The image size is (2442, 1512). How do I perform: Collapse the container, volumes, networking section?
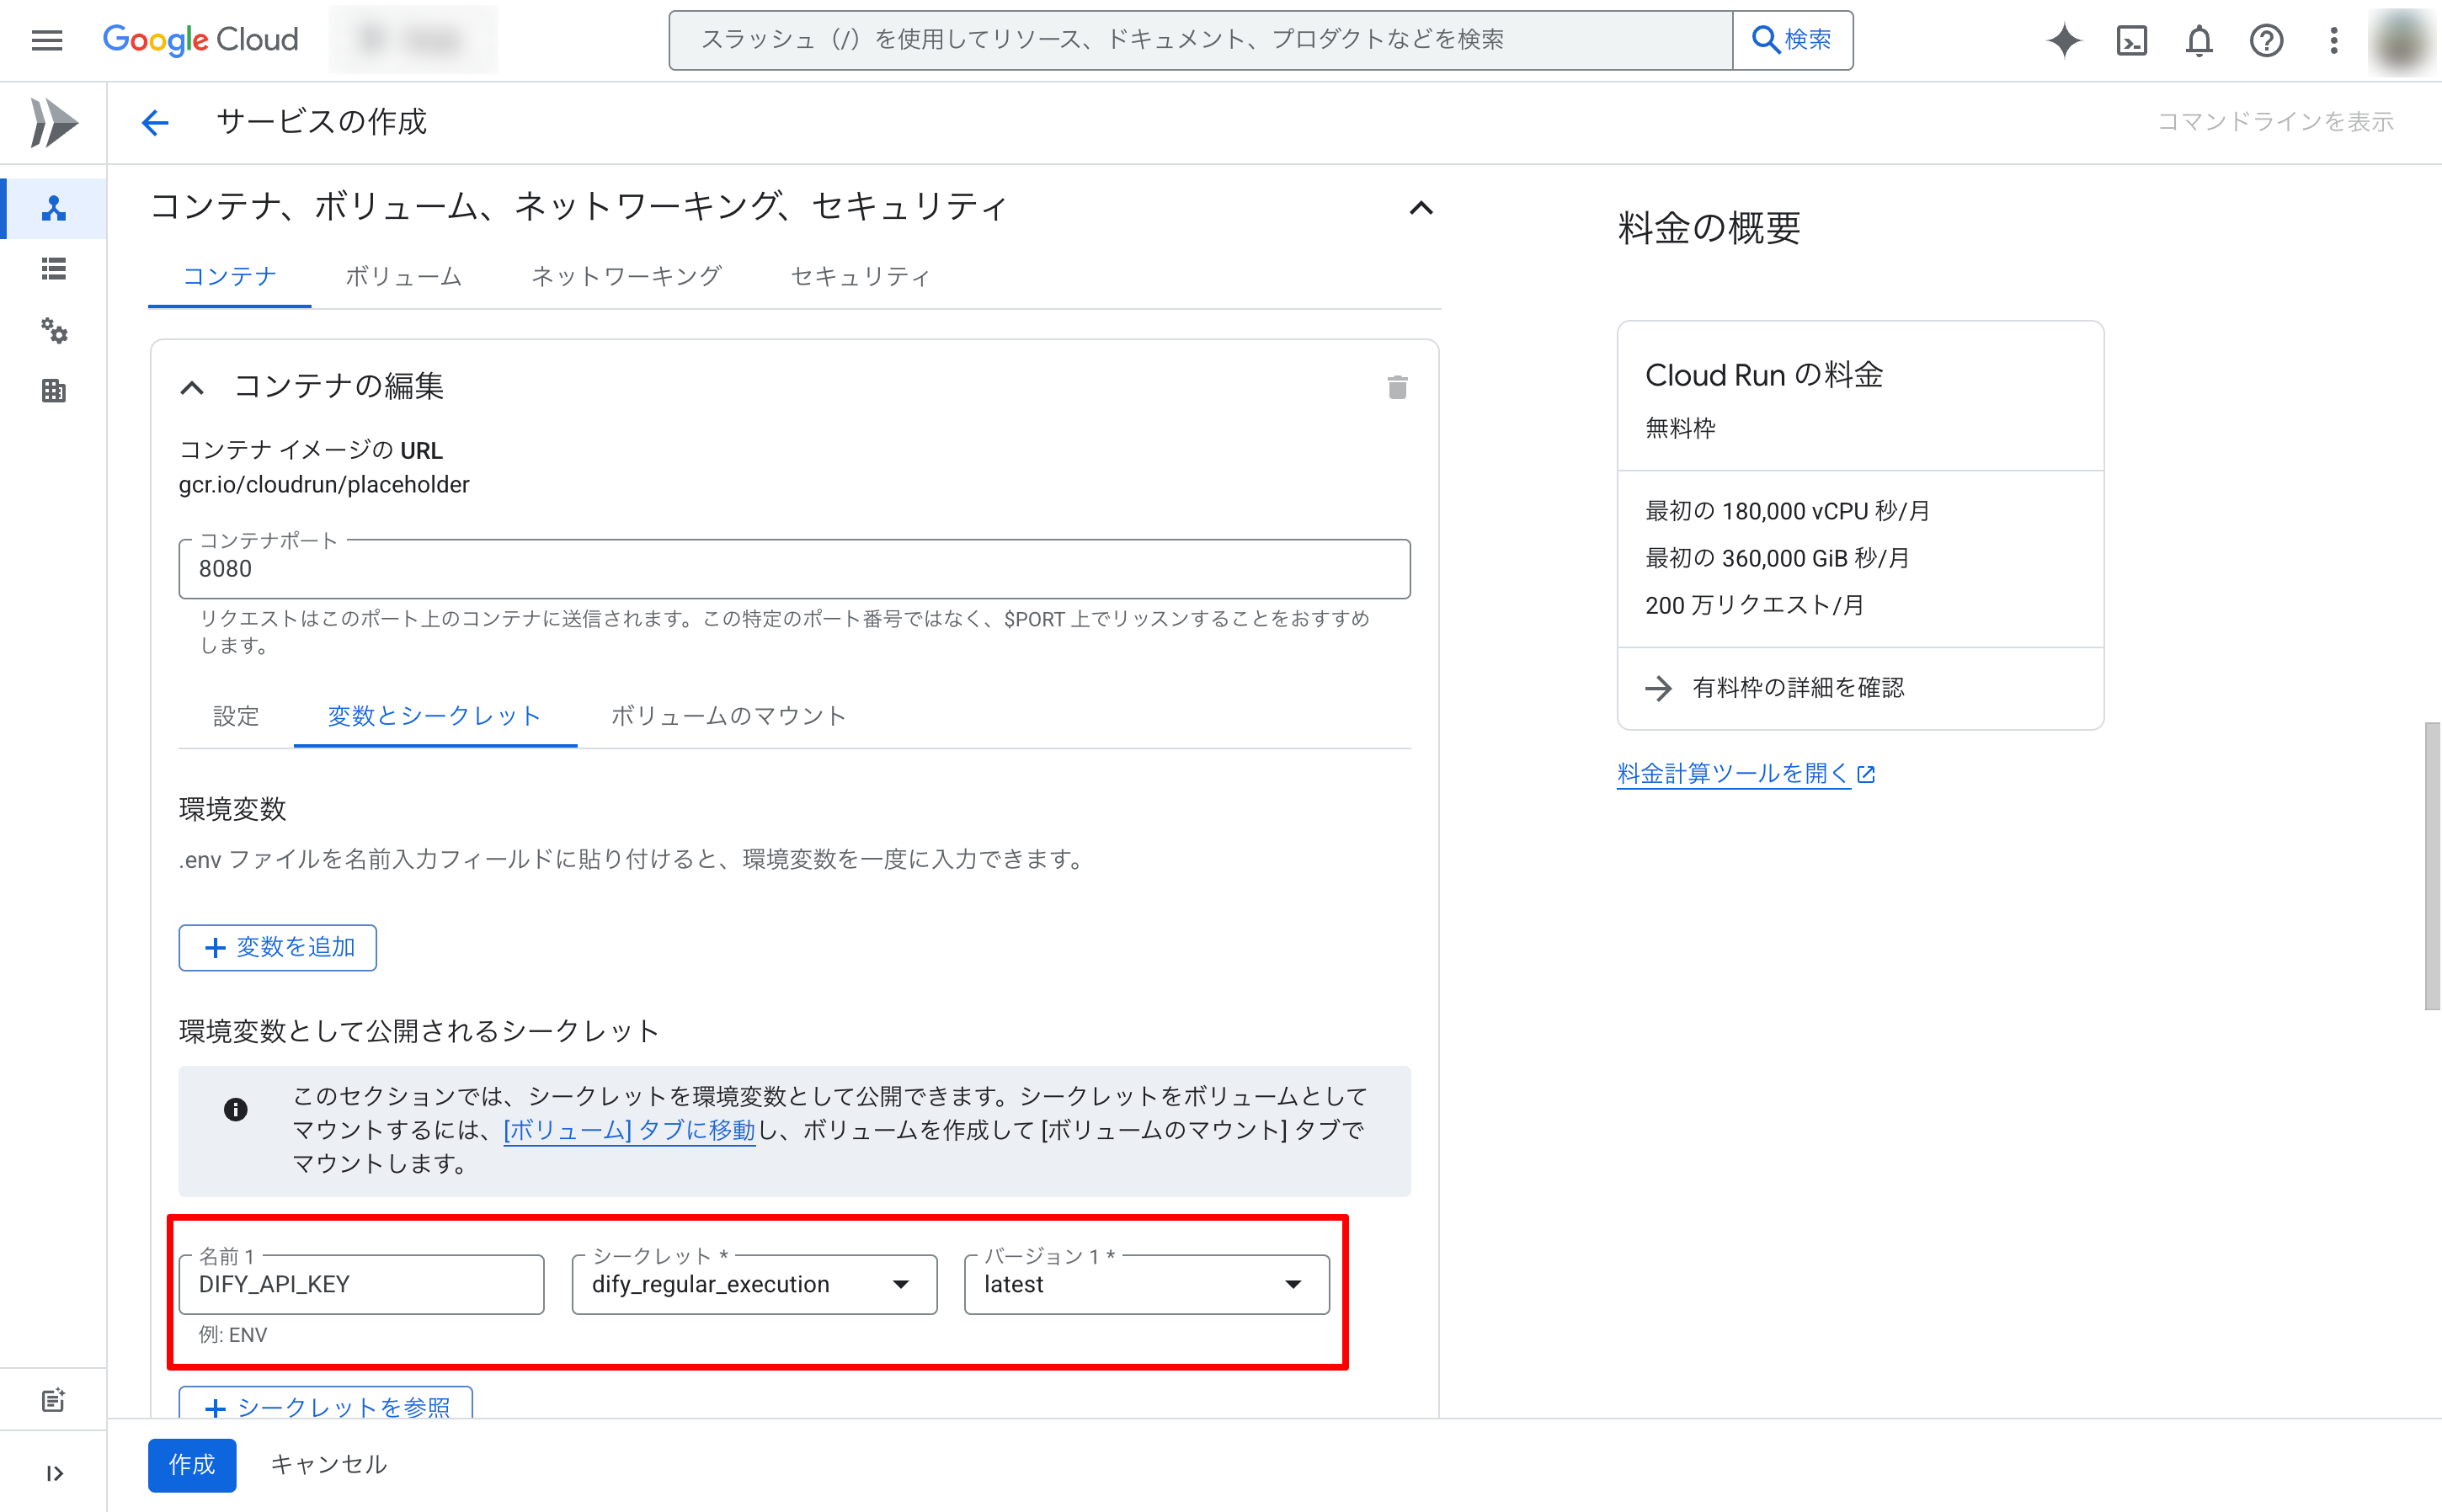click(x=1421, y=207)
